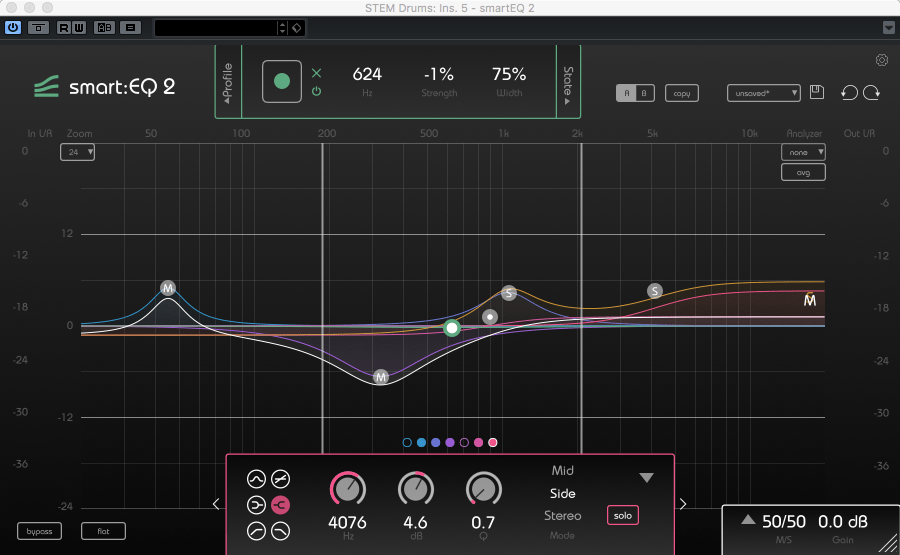This screenshot has height=555, width=900.
Task: Step through presets with the up/down arrows
Action: pyautogui.click(x=282, y=28)
